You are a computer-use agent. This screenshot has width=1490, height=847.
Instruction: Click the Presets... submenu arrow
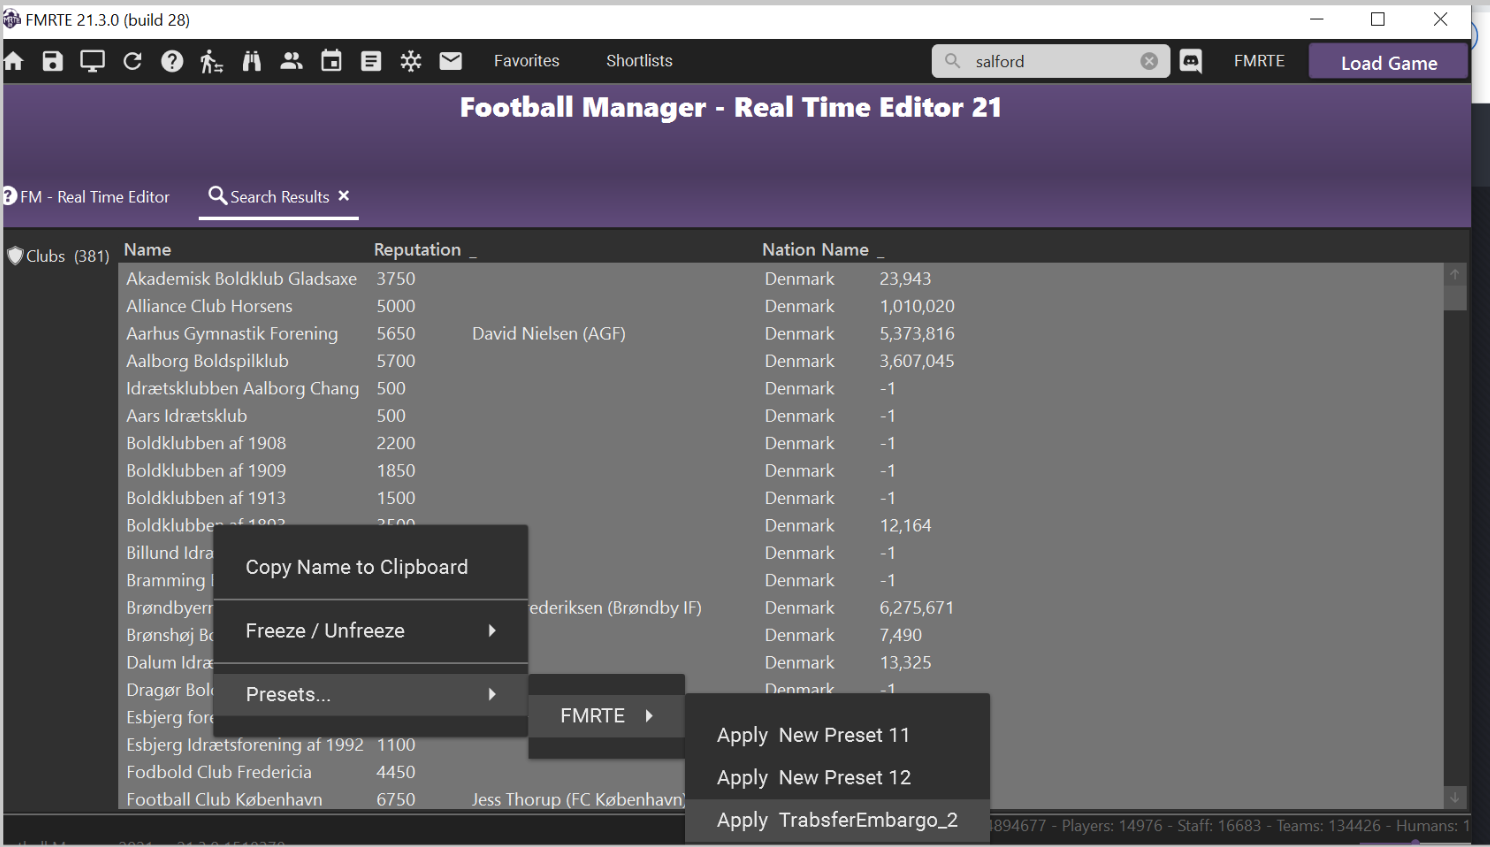tap(492, 694)
